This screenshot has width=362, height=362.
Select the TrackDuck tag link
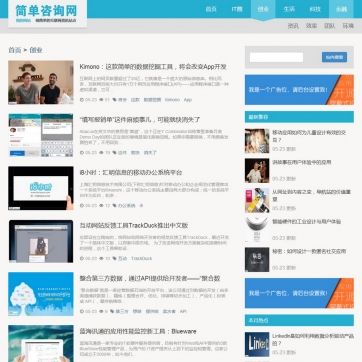(x=141, y=258)
